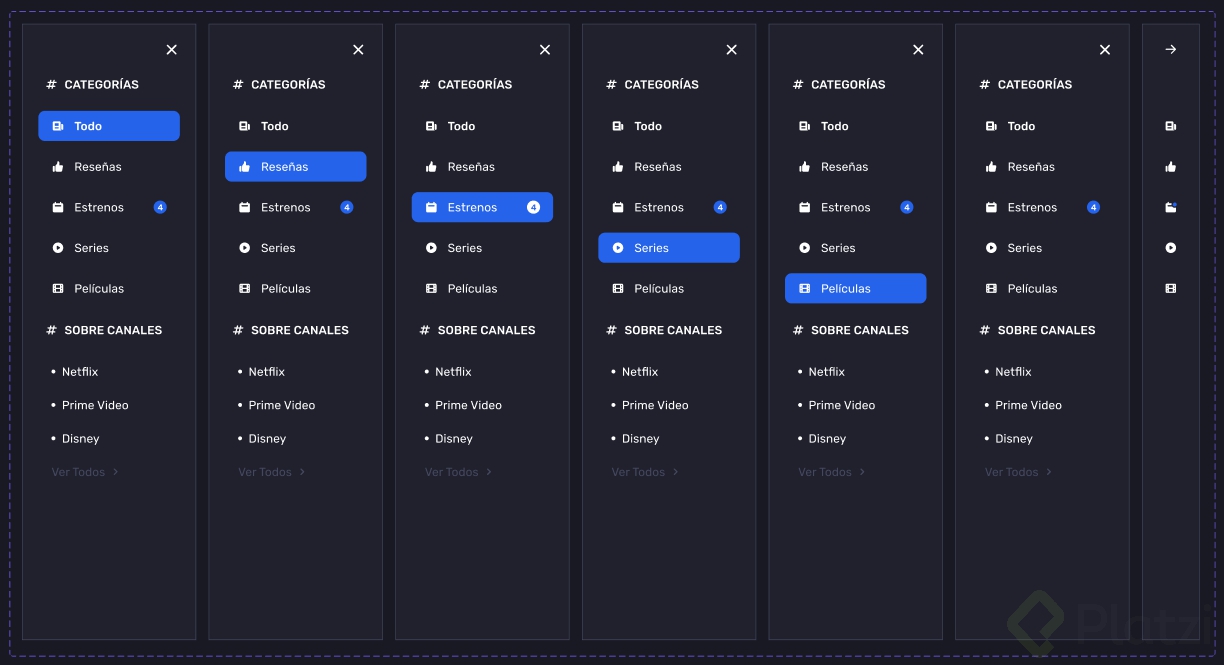Close the sidebar with no highlighted menu item
1224x665 pixels.
coord(1105,50)
